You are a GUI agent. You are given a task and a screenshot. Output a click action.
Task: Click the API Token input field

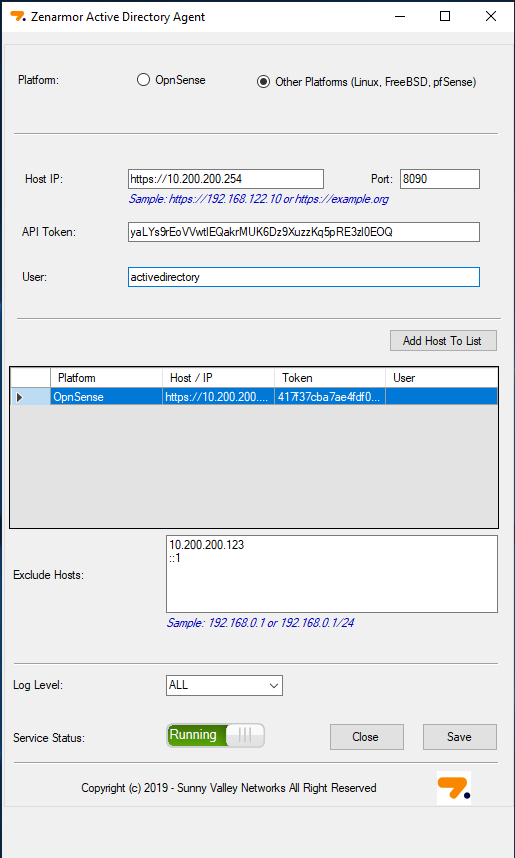click(x=304, y=231)
